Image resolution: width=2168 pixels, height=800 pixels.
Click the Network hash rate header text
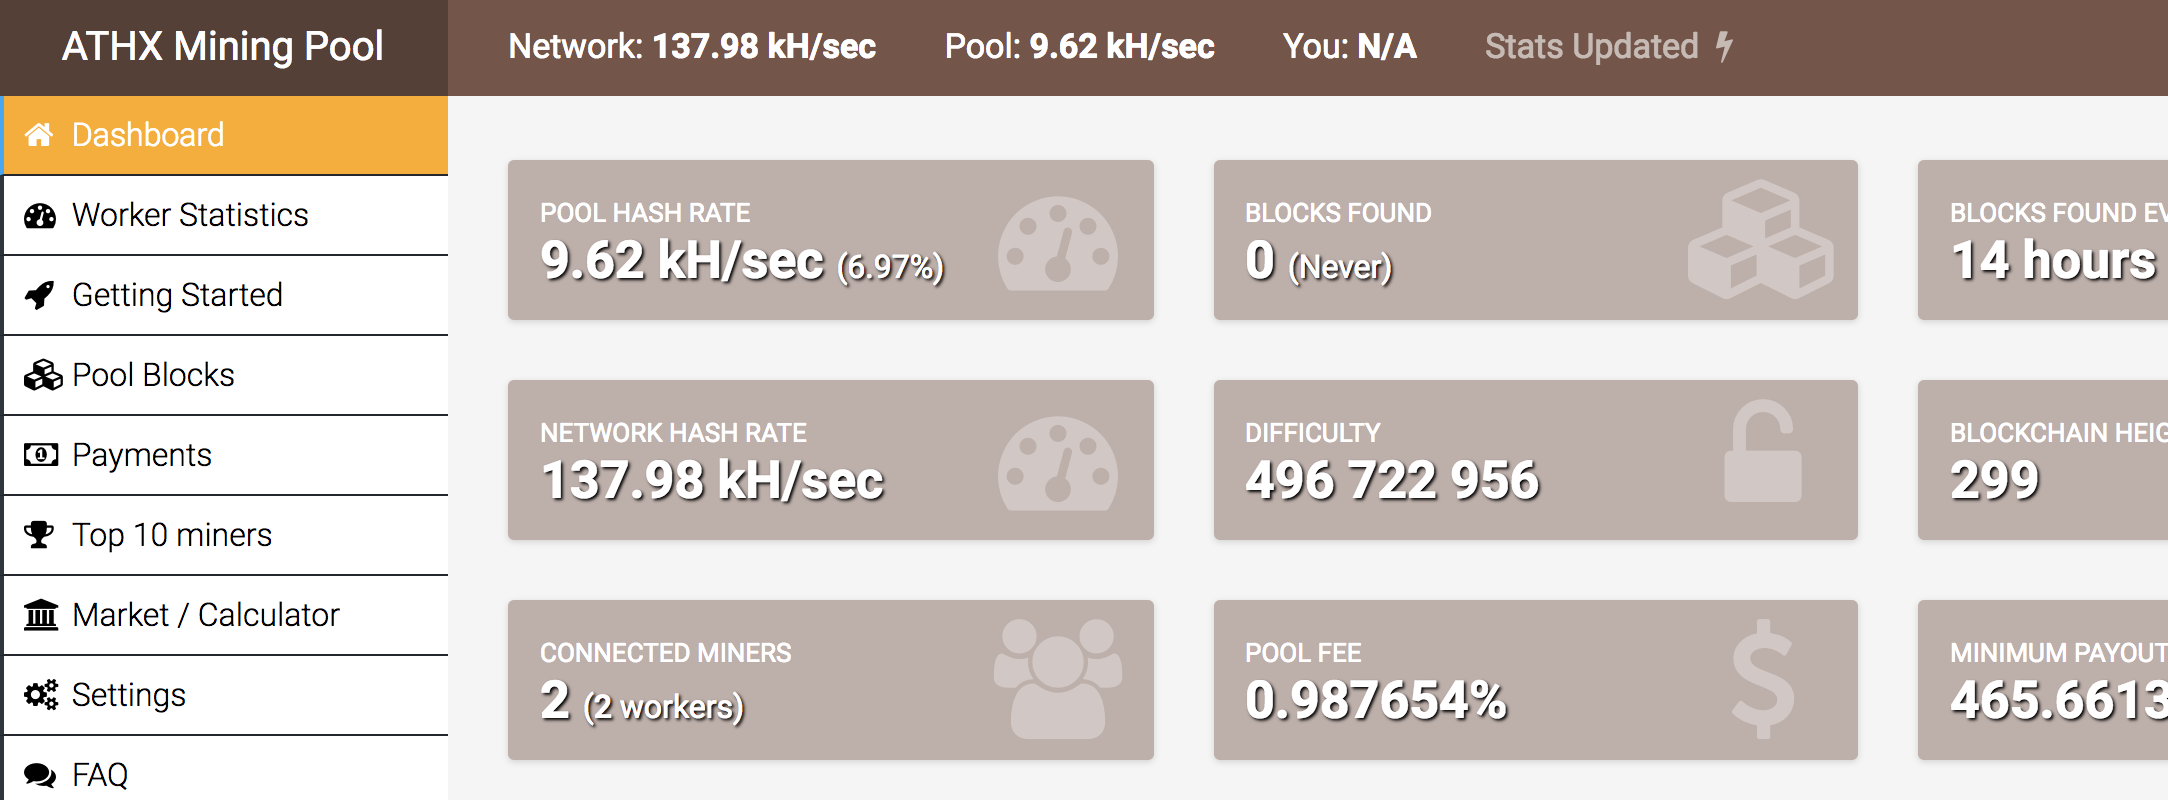pos(691,46)
